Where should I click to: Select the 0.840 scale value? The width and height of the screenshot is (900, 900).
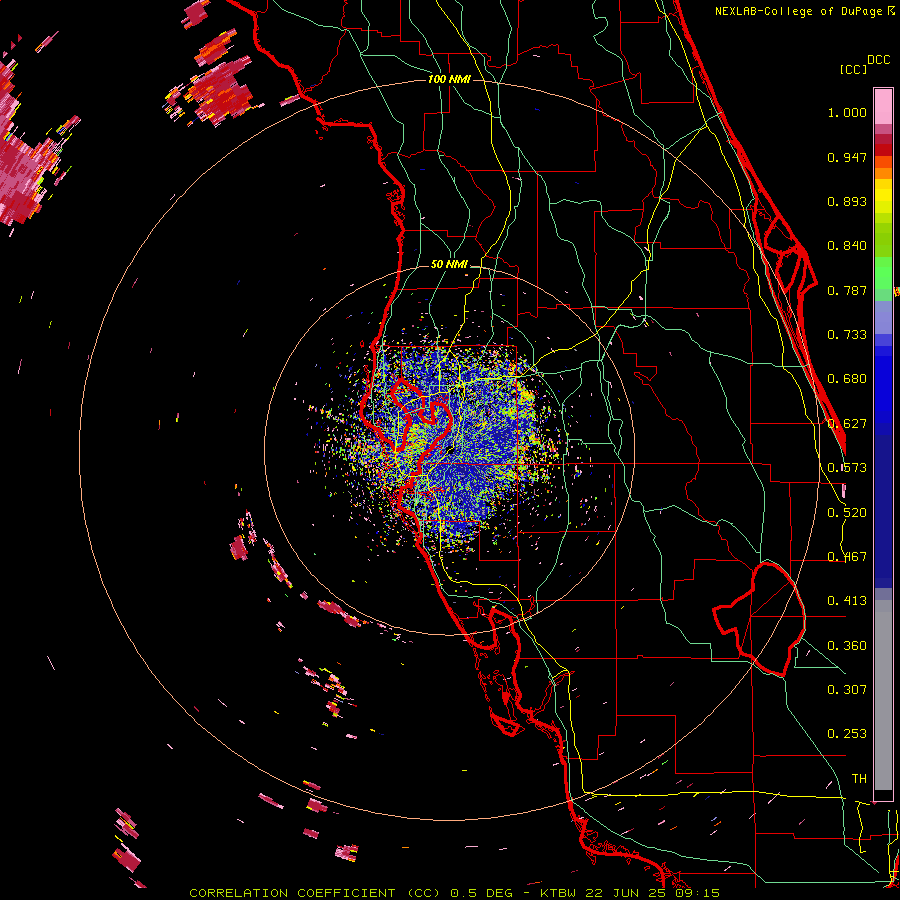(x=847, y=246)
